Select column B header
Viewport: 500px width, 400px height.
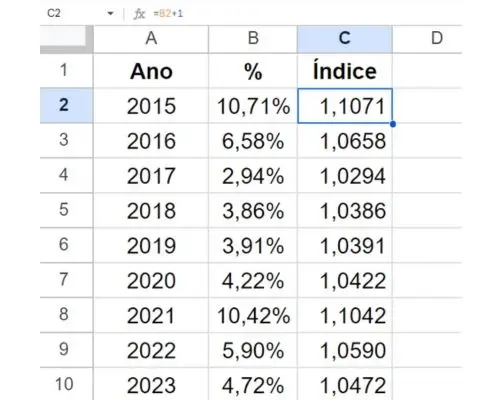coord(253,39)
